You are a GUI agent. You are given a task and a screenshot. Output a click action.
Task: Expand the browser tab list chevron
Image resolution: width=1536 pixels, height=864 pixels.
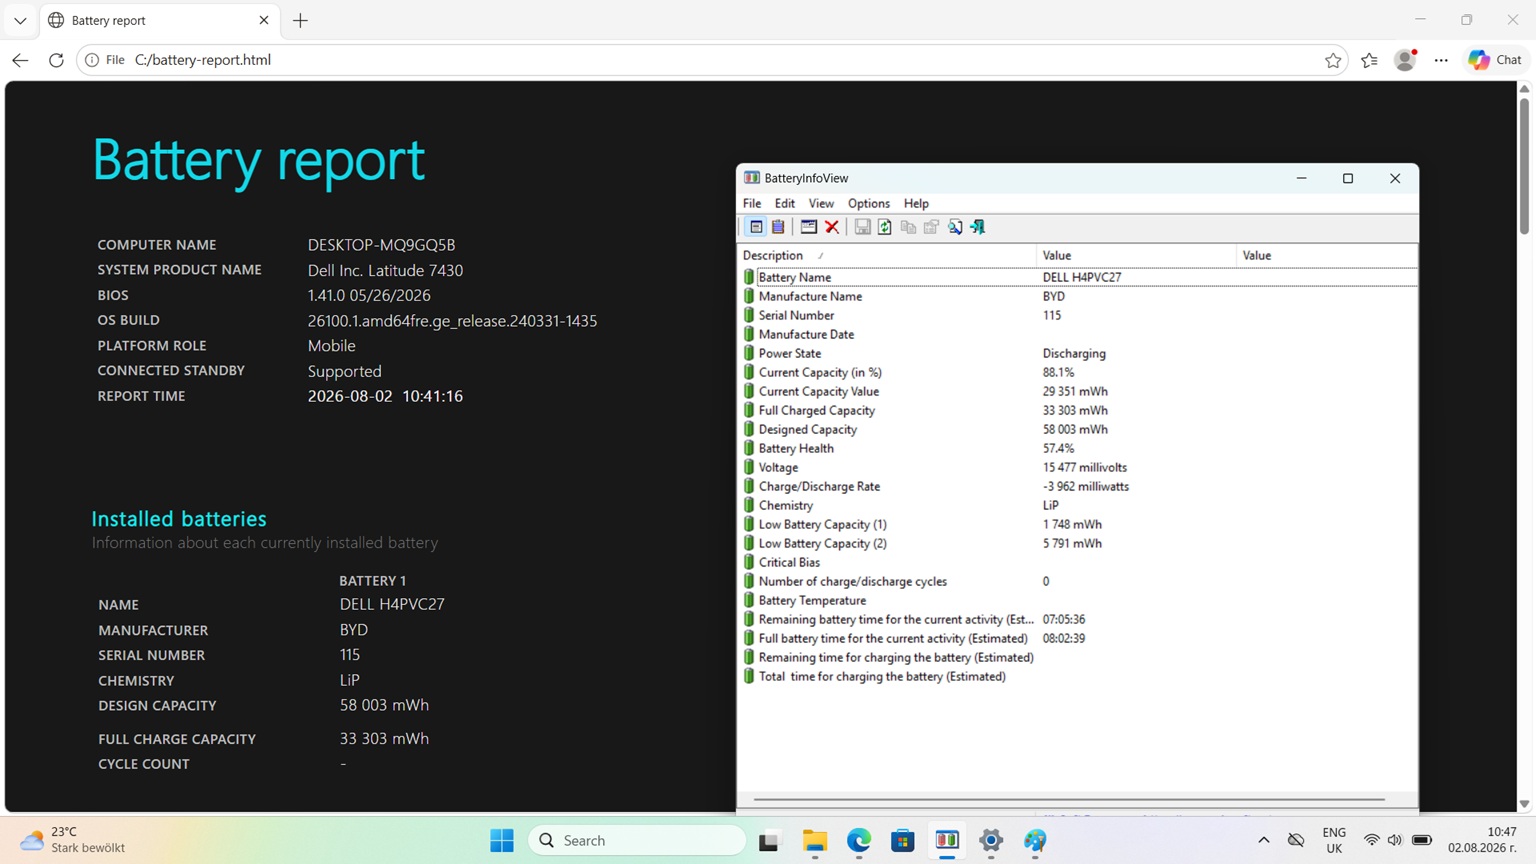pyautogui.click(x=20, y=20)
